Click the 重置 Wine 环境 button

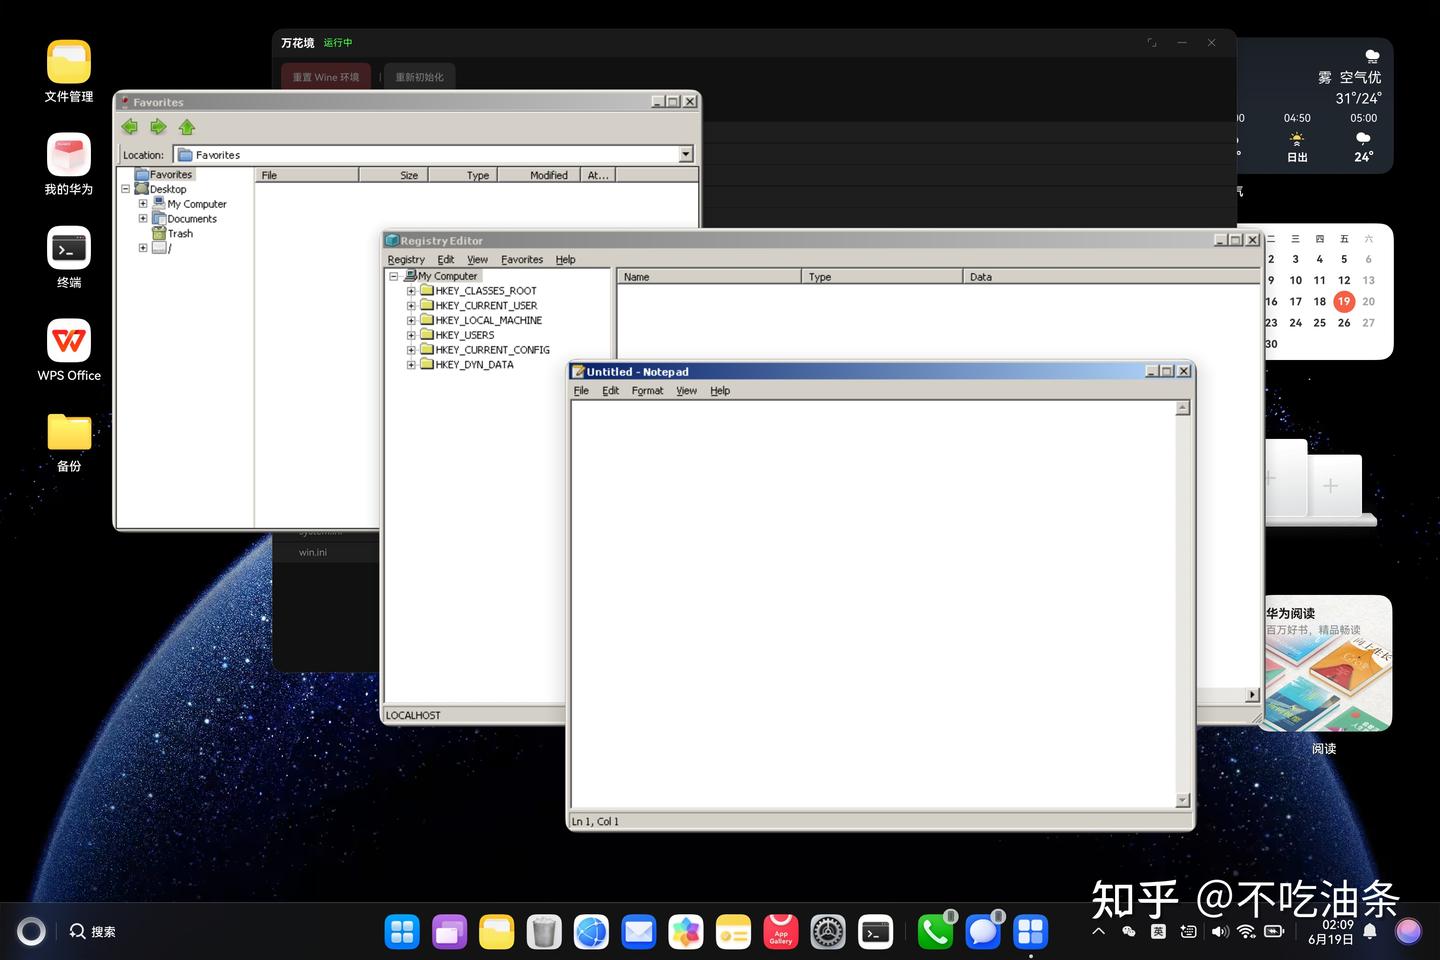pos(326,77)
